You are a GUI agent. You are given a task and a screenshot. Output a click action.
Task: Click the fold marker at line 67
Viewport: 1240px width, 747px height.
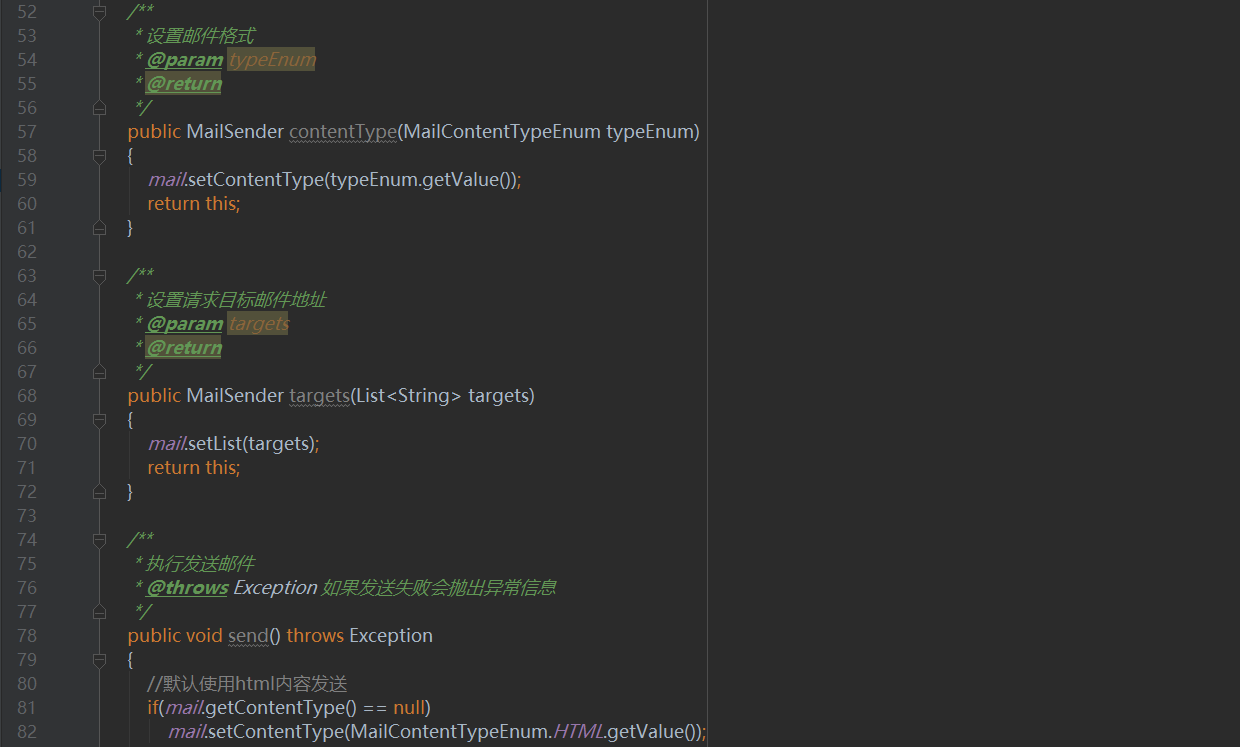[99, 371]
